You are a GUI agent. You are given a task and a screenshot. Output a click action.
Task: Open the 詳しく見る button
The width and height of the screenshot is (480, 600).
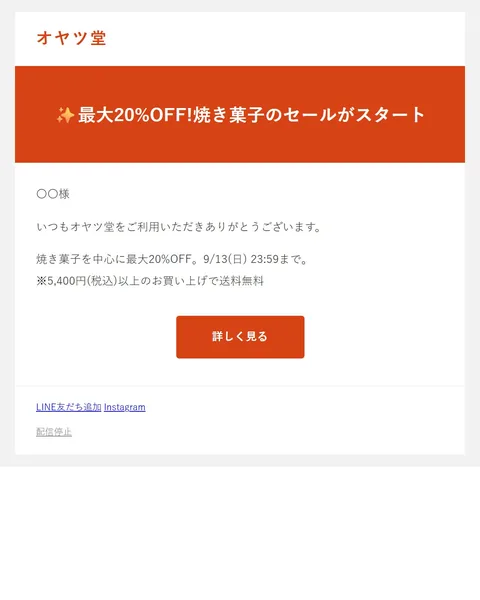point(240,337)
